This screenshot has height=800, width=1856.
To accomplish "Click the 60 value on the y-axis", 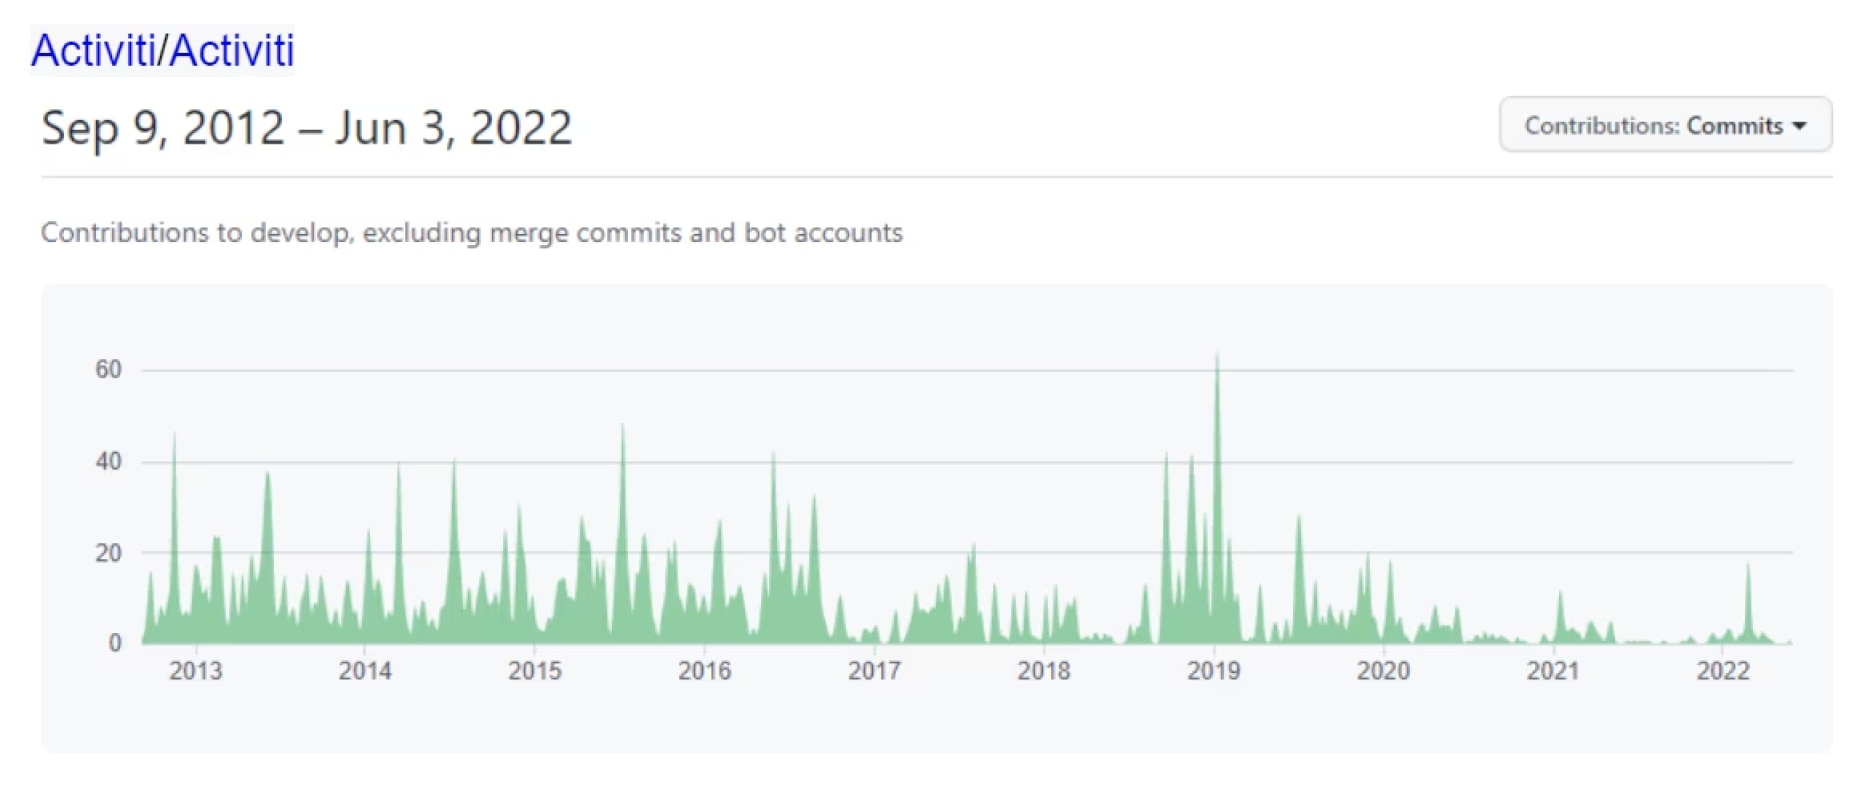I will (x=108, y=370).
